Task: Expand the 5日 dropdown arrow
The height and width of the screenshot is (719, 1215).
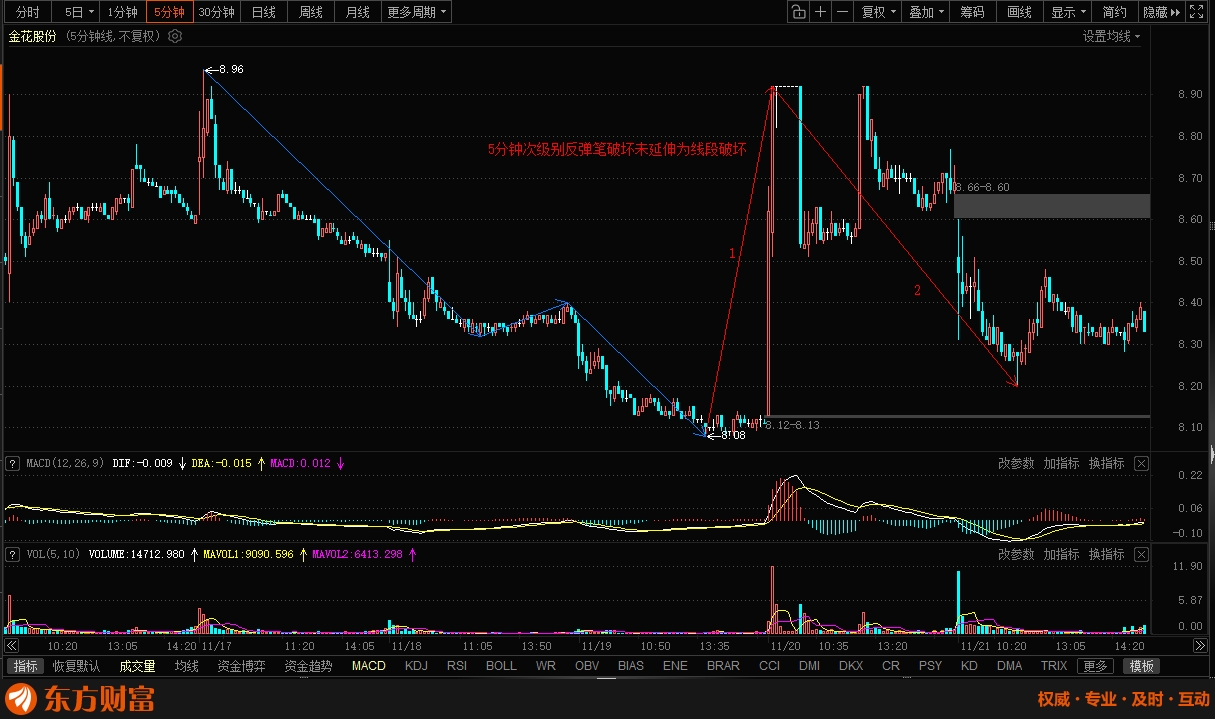Action: 92,12
